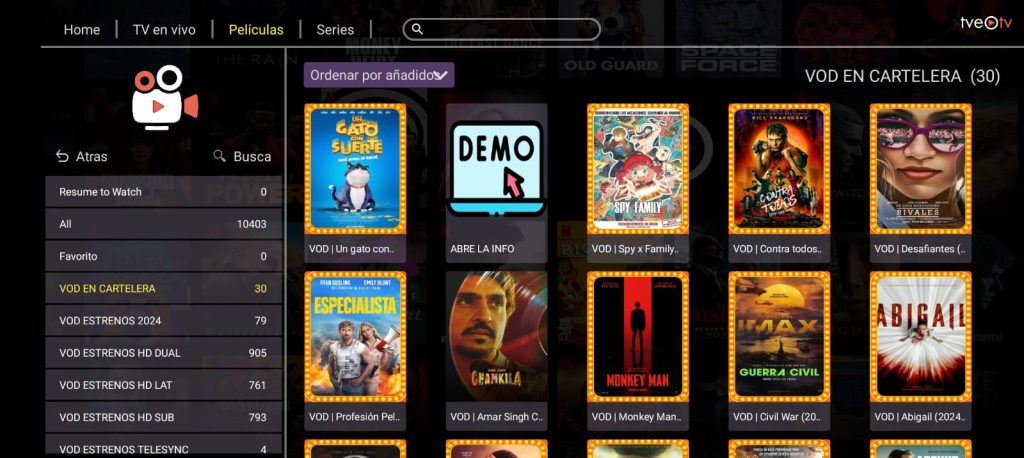This screenshot has height=458, width=1024.
Task: Click the back arrow icon beside Atras
Action: tap(62, 156)
